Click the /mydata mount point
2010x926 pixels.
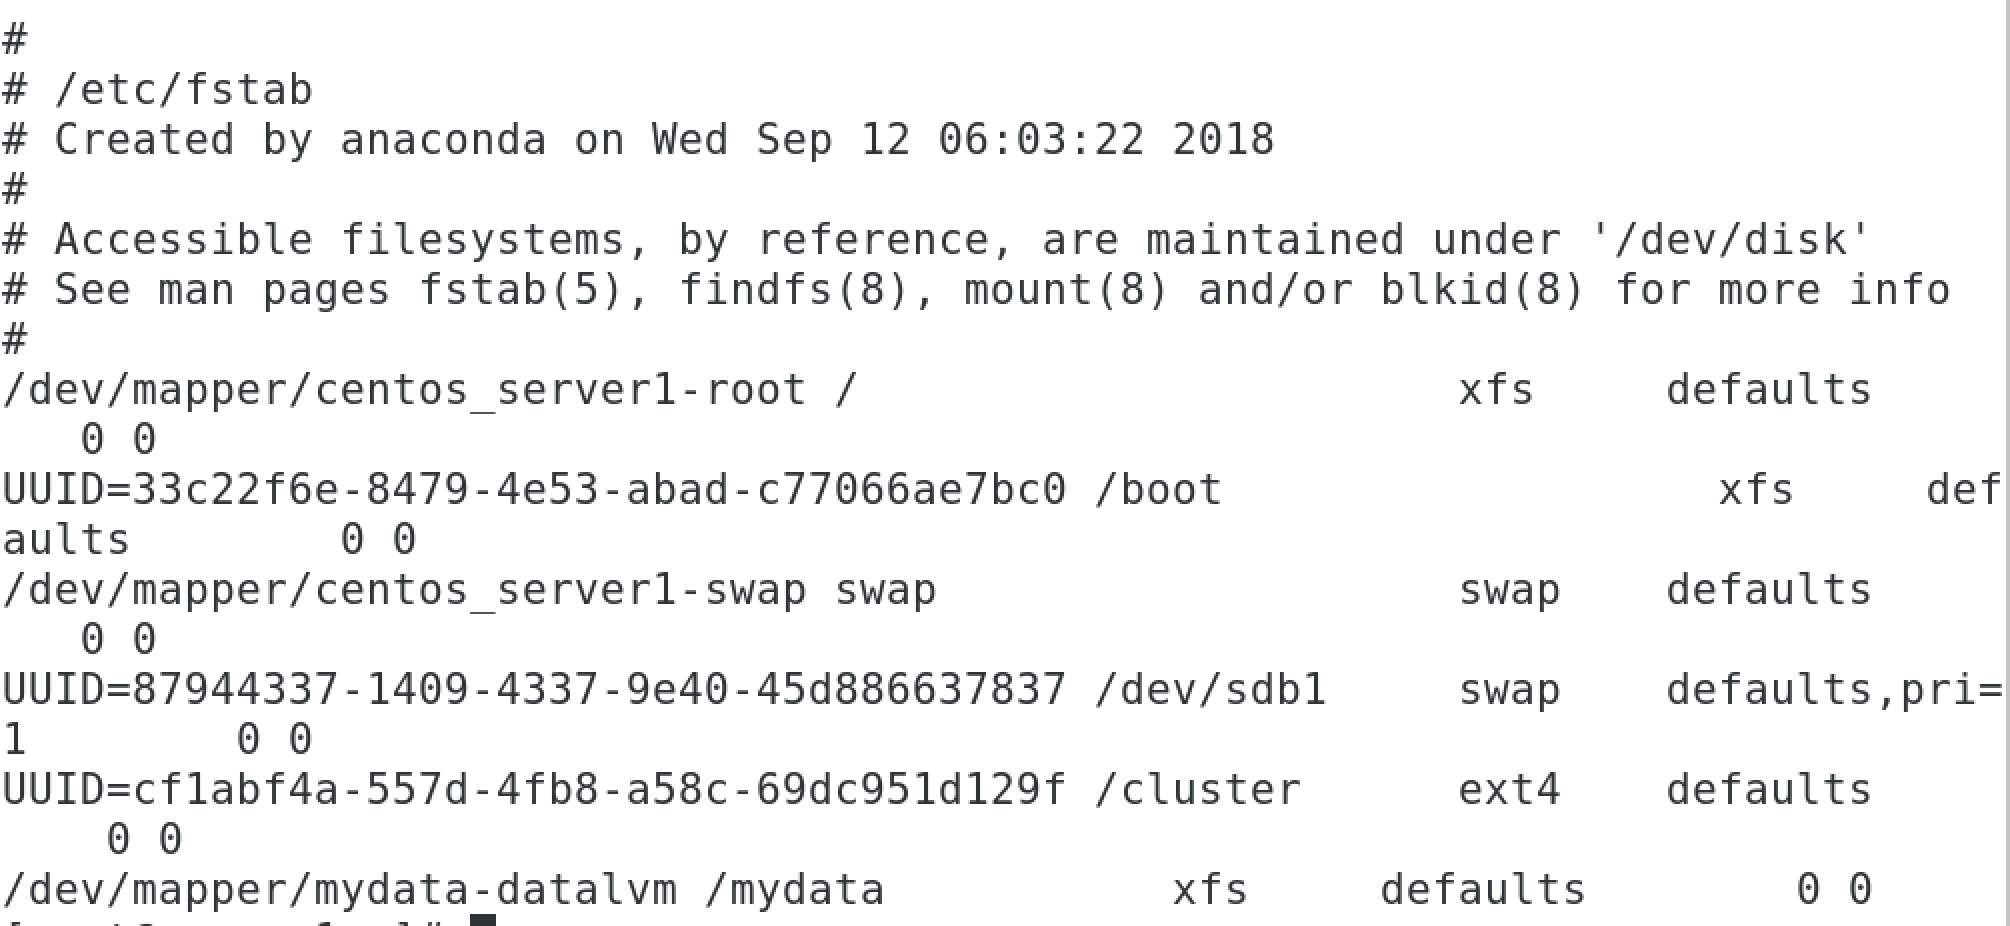[x=795, y=890]
